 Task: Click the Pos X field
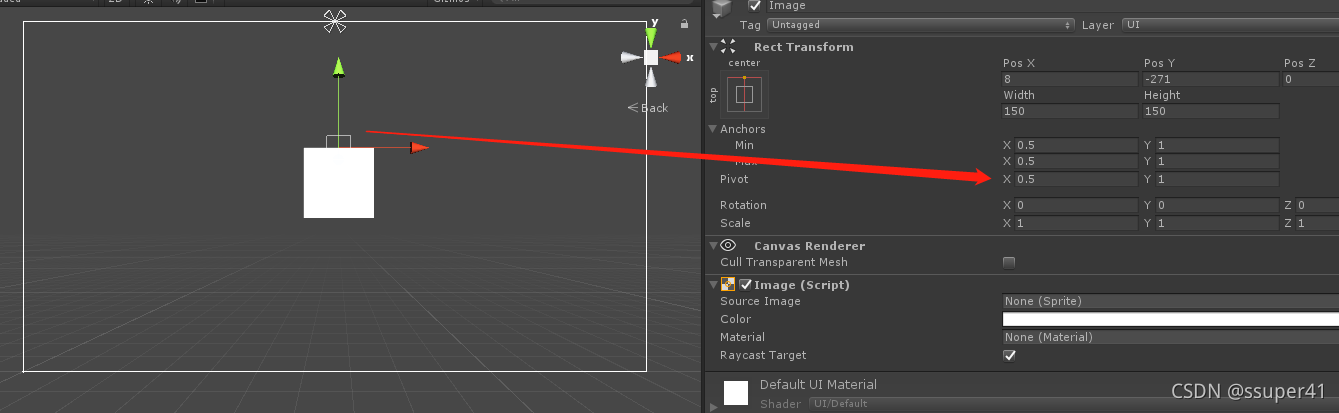coord(1070,79)
